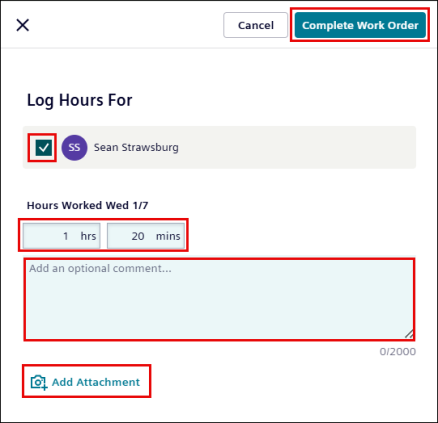Click the camera attachment icon

pos(39,382)
